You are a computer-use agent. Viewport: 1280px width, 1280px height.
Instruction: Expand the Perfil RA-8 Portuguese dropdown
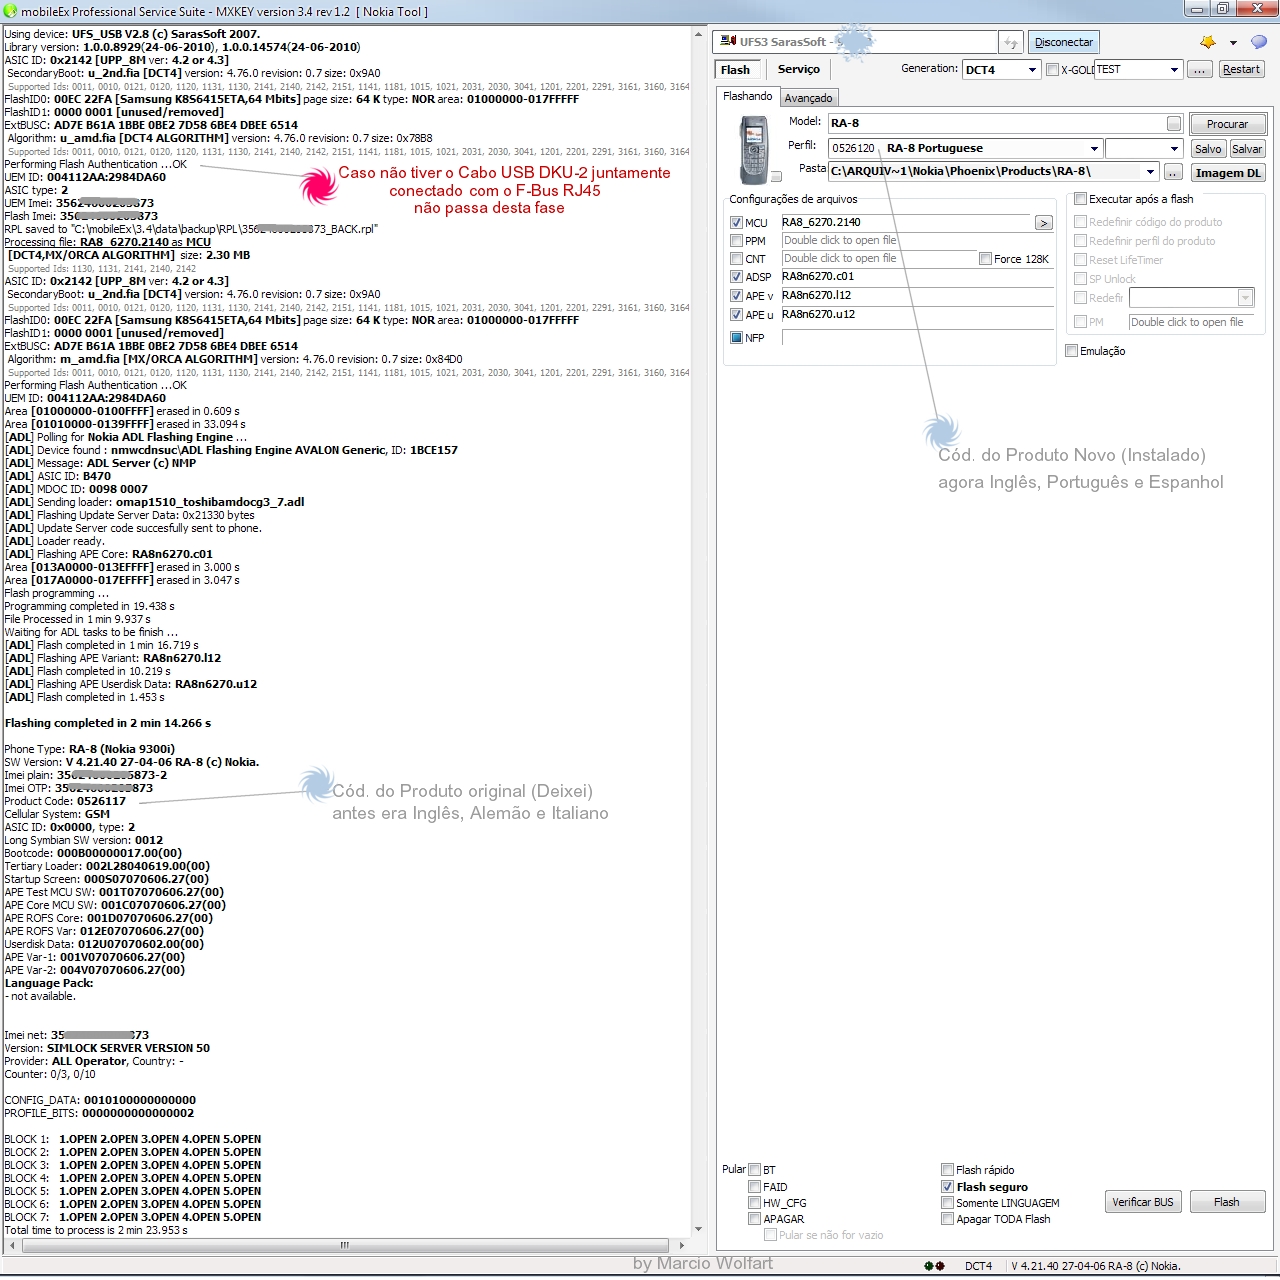pos(1094,149)
